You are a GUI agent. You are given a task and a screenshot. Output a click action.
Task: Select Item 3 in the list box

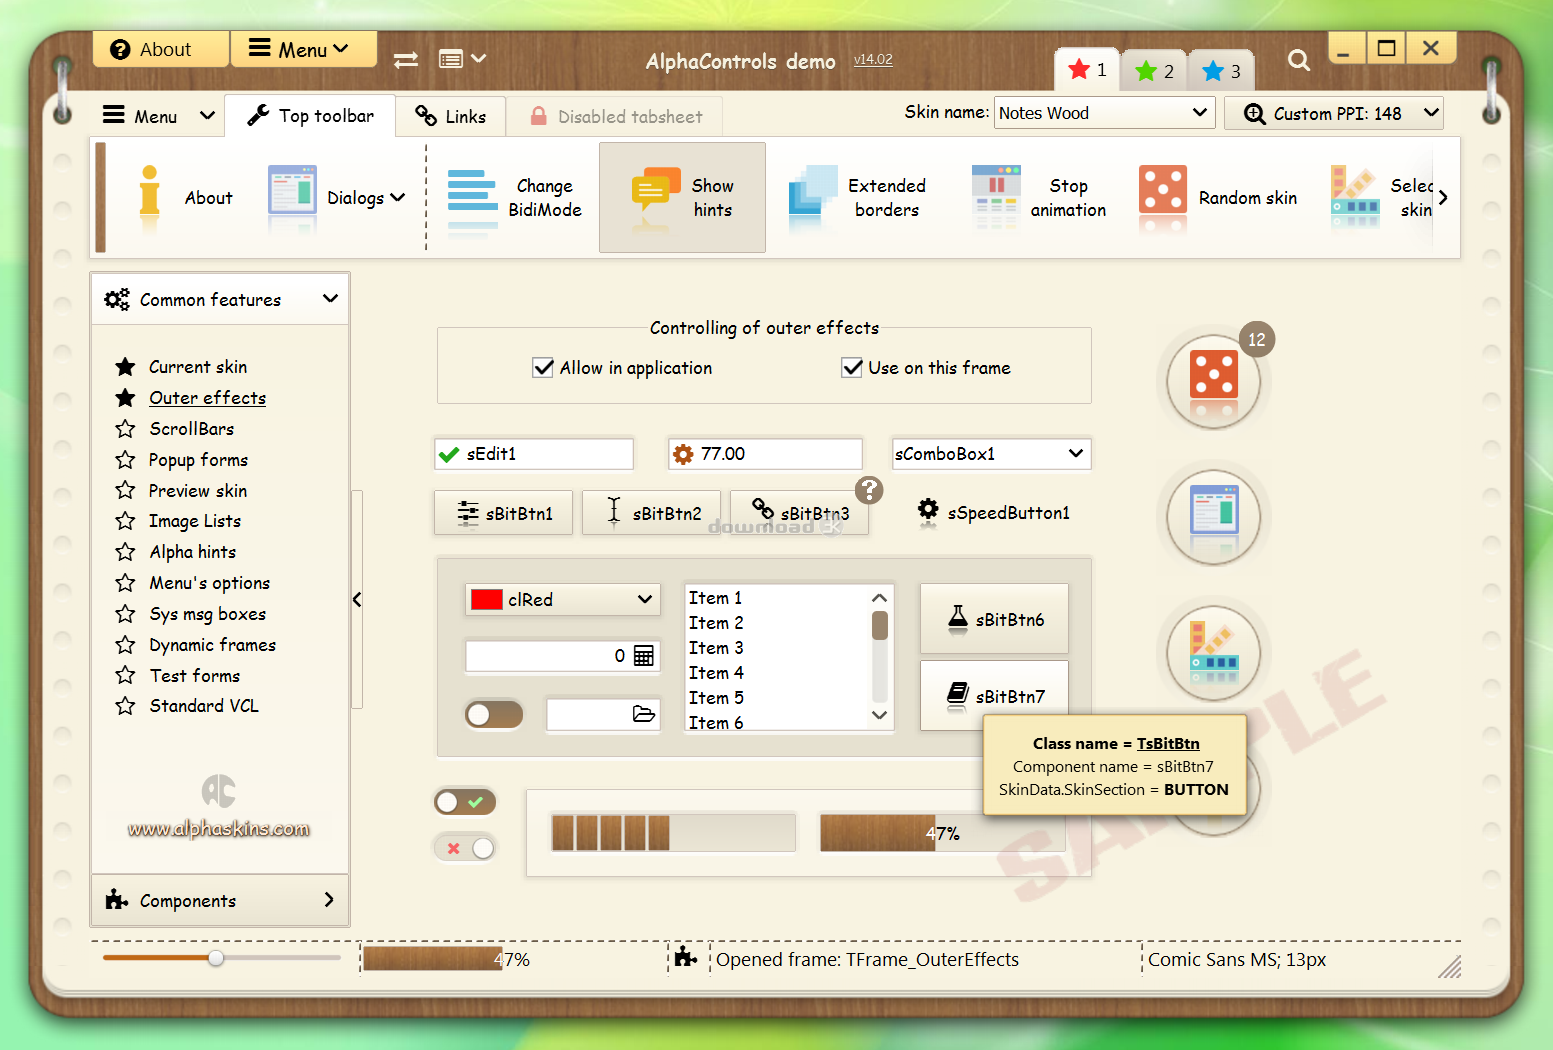coord(716,648)
